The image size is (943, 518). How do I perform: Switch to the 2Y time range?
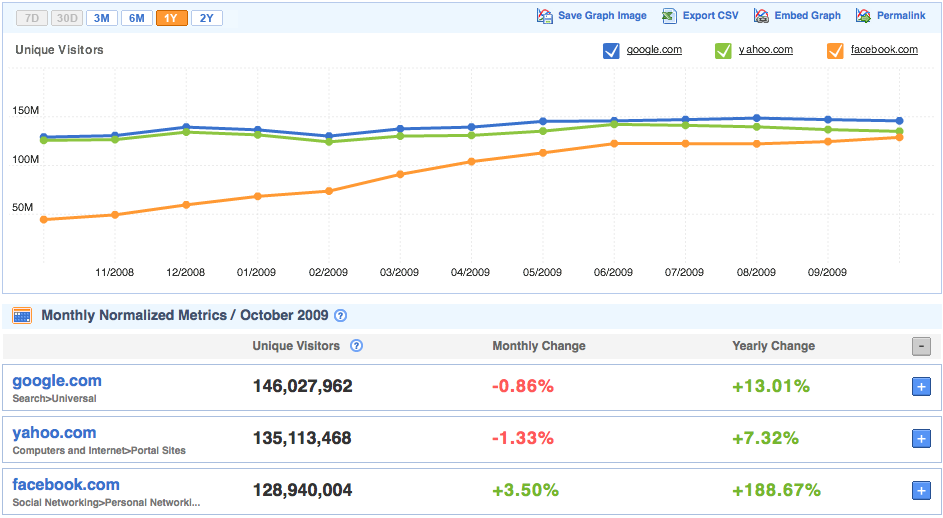pos(207,18)
